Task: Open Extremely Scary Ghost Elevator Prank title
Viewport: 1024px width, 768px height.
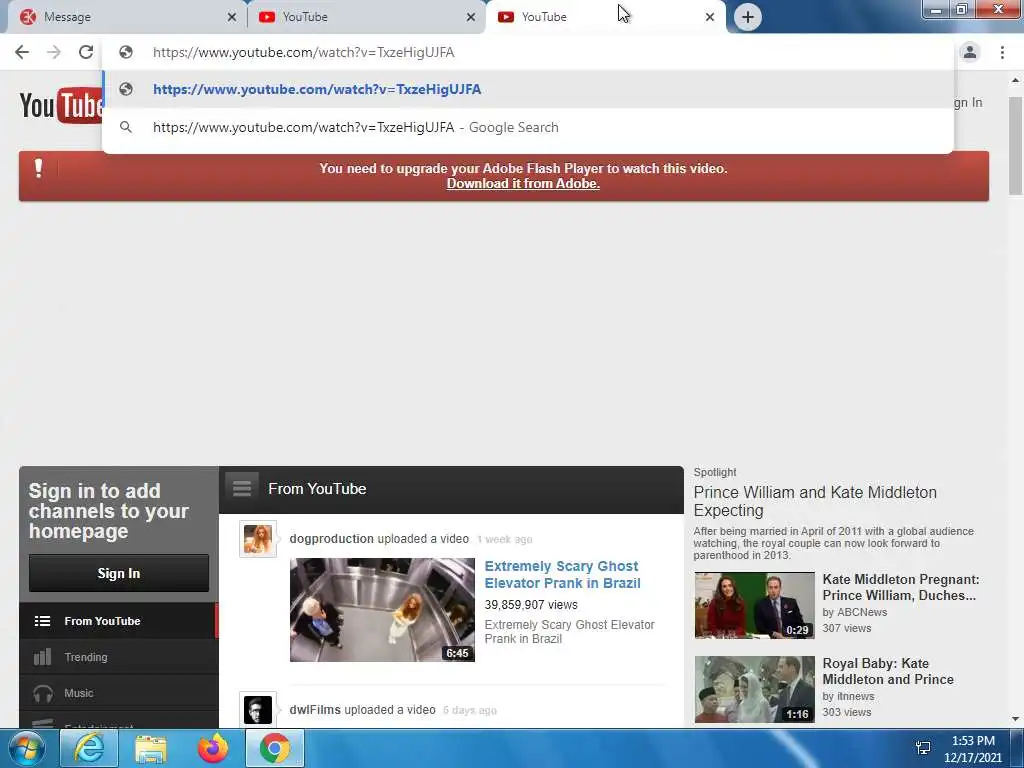Action: [562, 575]
